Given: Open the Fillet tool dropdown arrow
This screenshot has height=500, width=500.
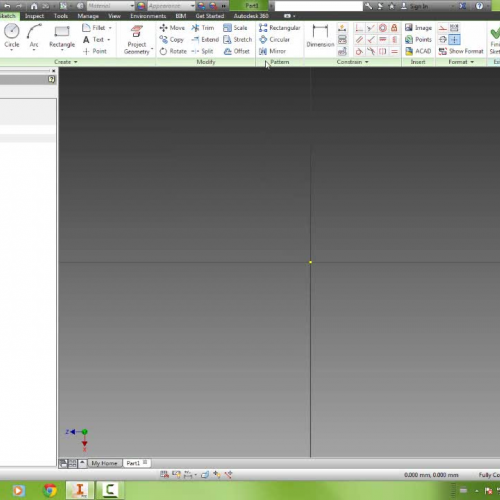Looking at the screenshot, I should 110,28.
